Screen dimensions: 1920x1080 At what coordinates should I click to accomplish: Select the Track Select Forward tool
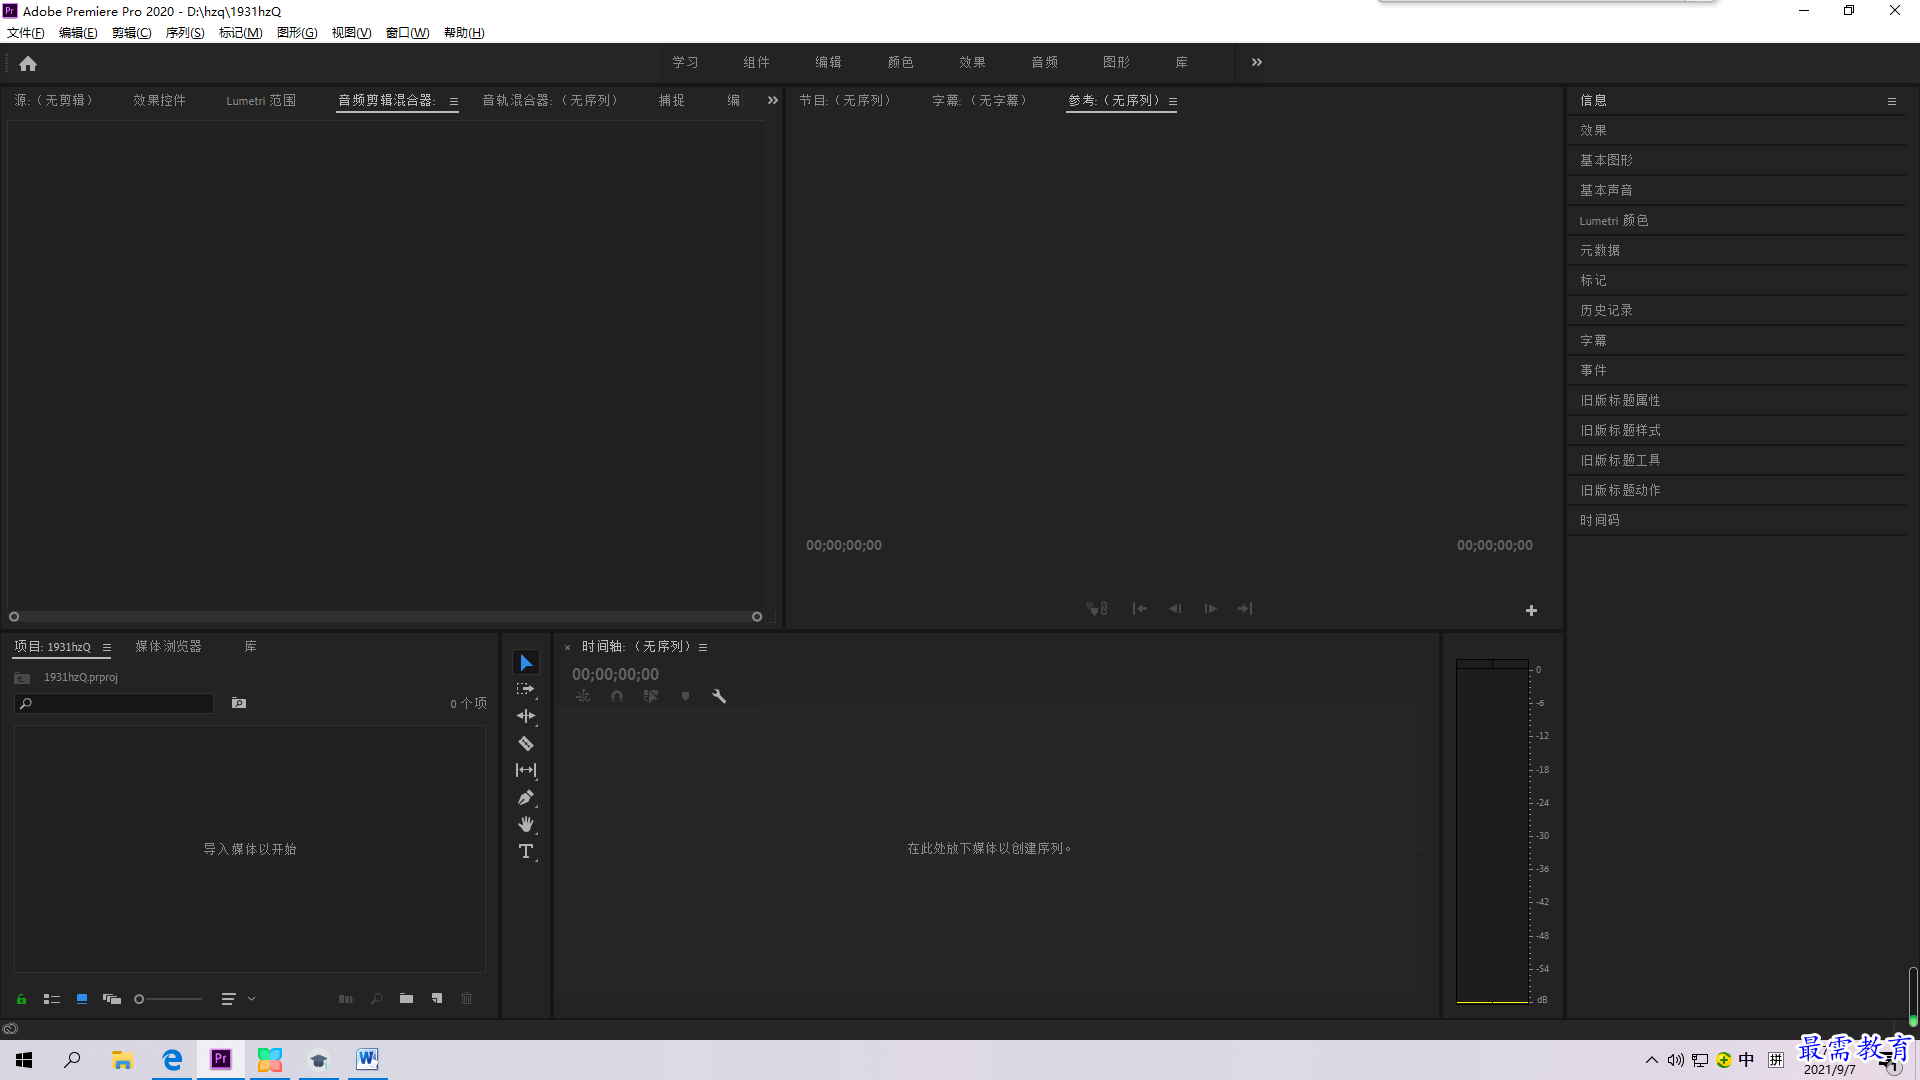[x=526, y=690]
